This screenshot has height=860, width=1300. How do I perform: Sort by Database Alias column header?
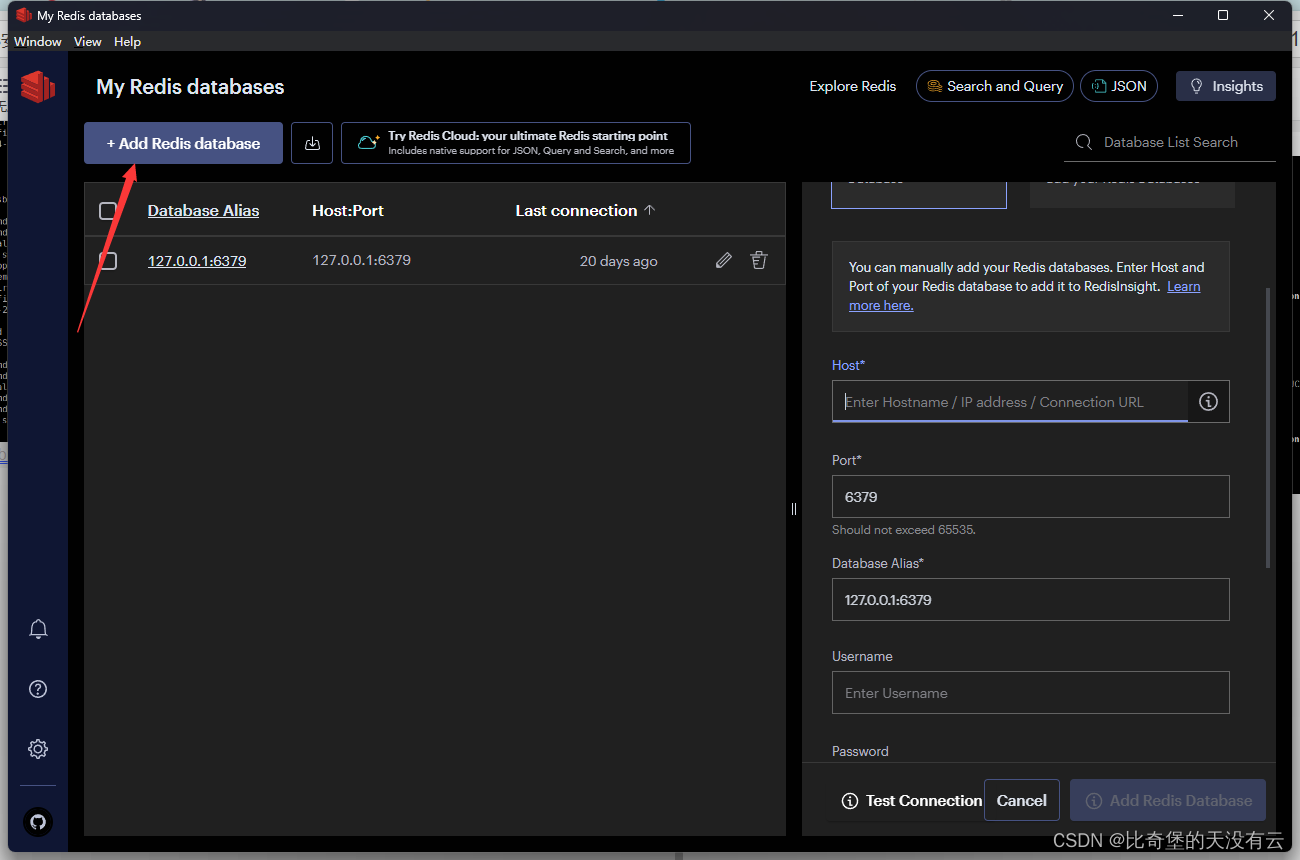click(203, 210)
